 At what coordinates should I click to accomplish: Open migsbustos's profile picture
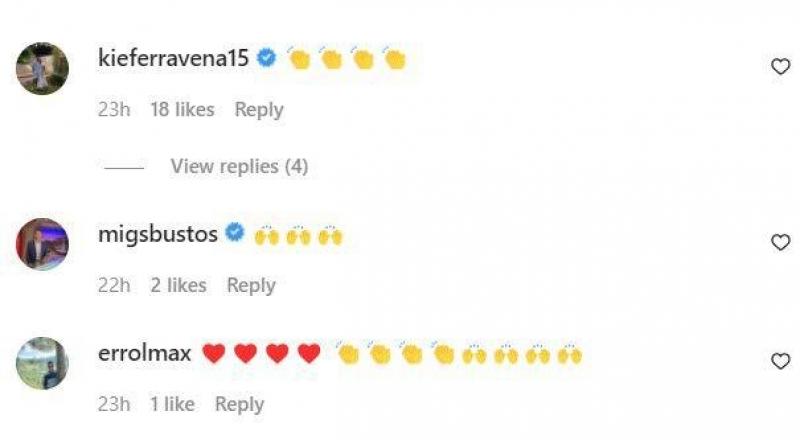[43, 243]
